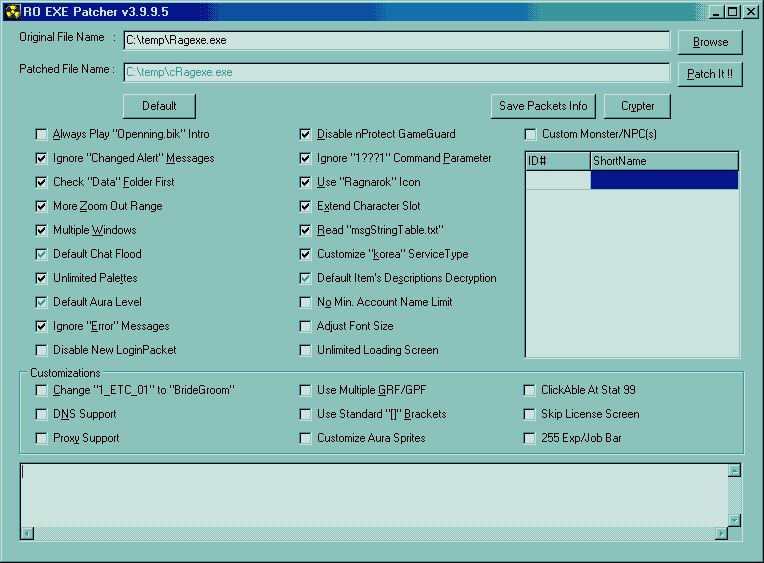The width and height of the screenshot is (764, 563).
Task: Click log area scroll right arrow
Action: (x=721, y=534)
